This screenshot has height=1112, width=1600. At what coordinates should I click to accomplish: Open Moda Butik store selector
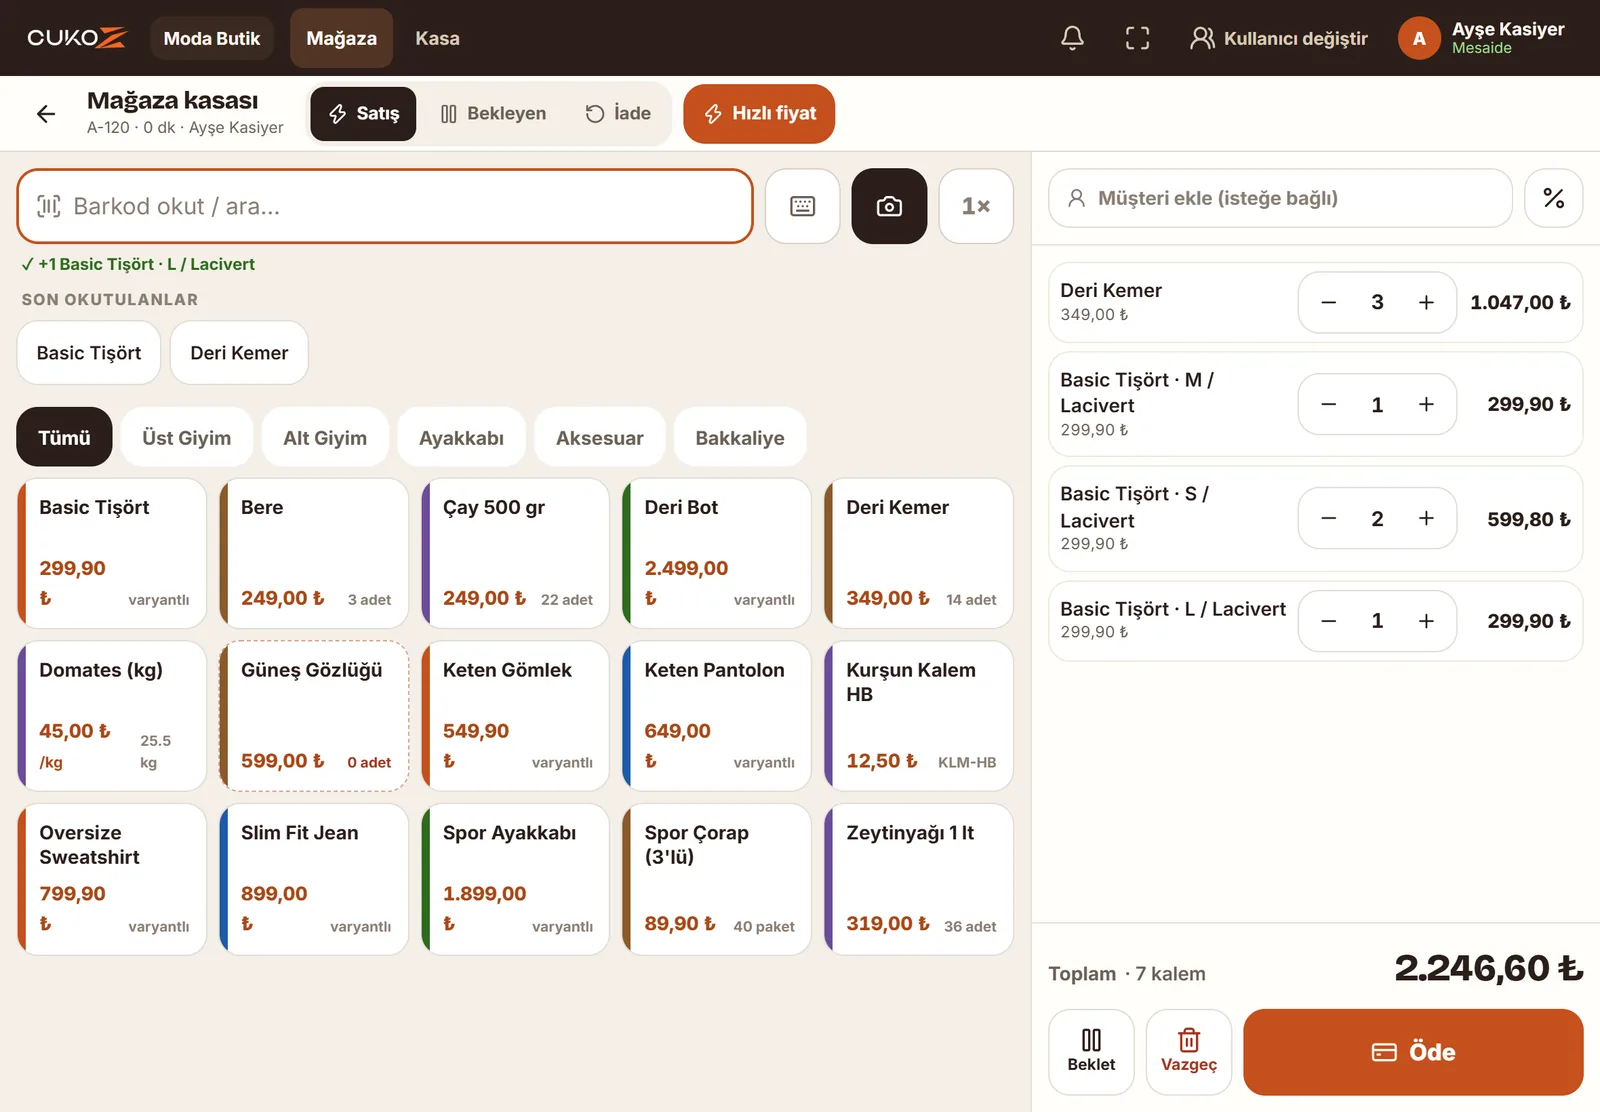pos(211,38)
